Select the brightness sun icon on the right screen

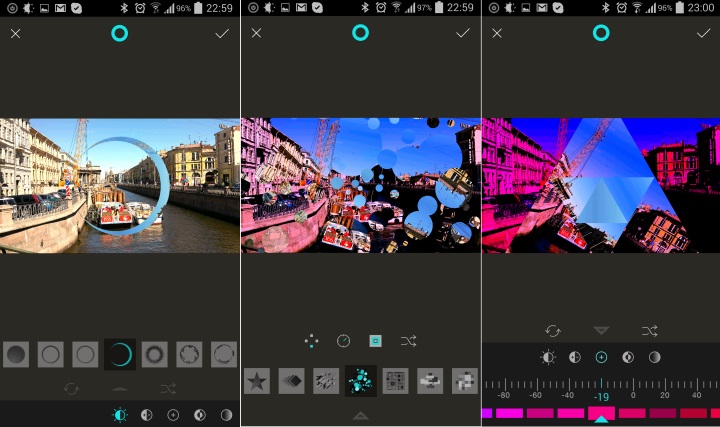click(x=548, y=357)
